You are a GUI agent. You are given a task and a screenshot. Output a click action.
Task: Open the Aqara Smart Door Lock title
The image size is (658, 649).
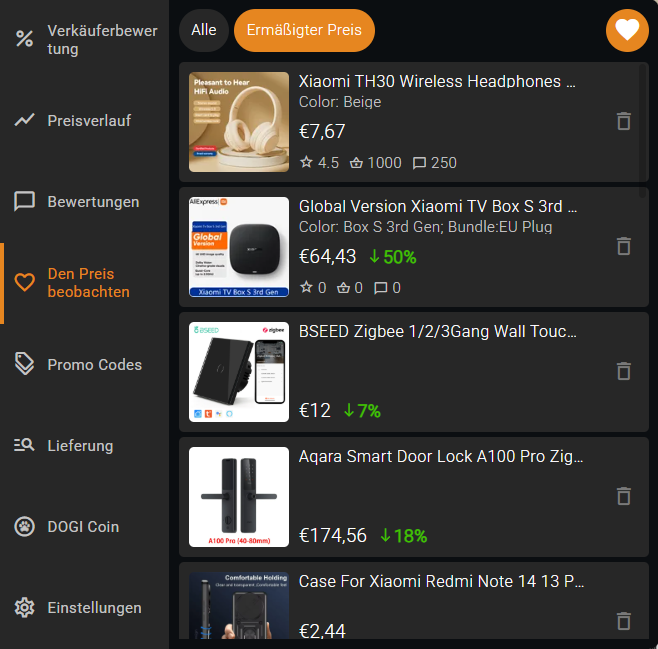tap(441, 456)
